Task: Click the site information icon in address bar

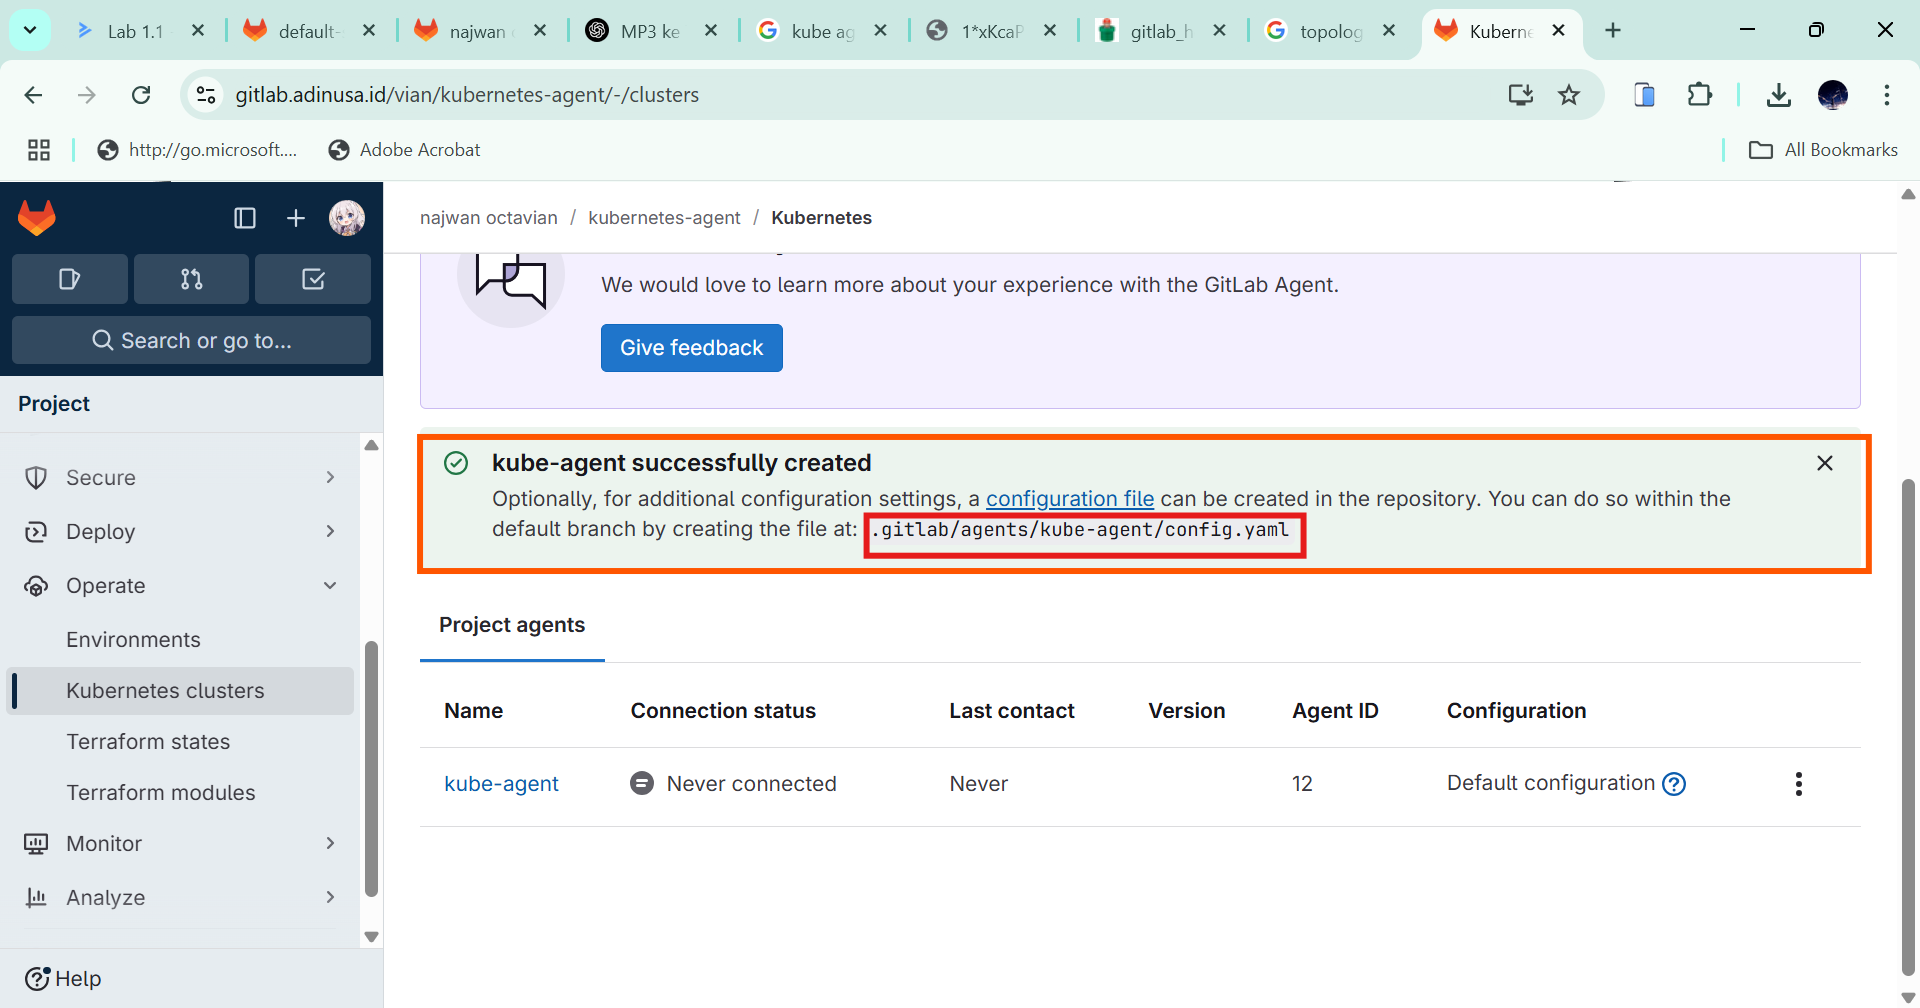Action: coord(206,95)
